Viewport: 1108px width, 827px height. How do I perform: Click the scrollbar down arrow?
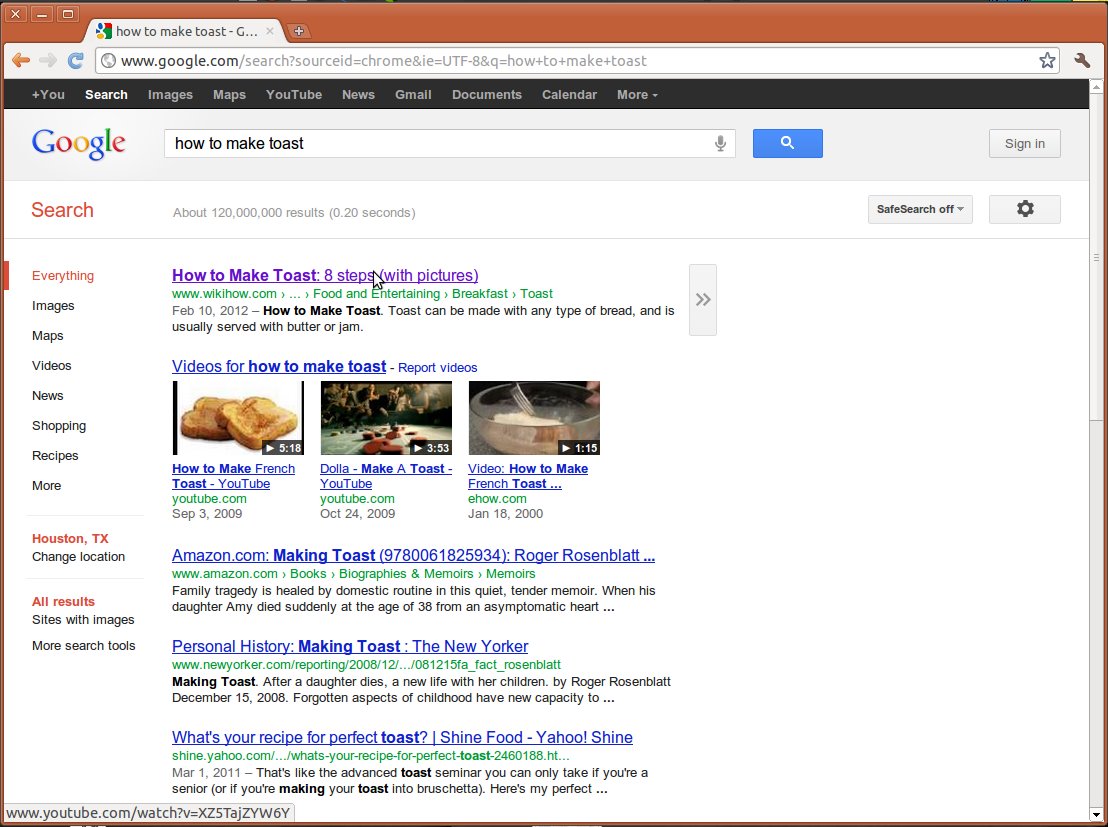pyautogui.click(x=1096, y=814)
